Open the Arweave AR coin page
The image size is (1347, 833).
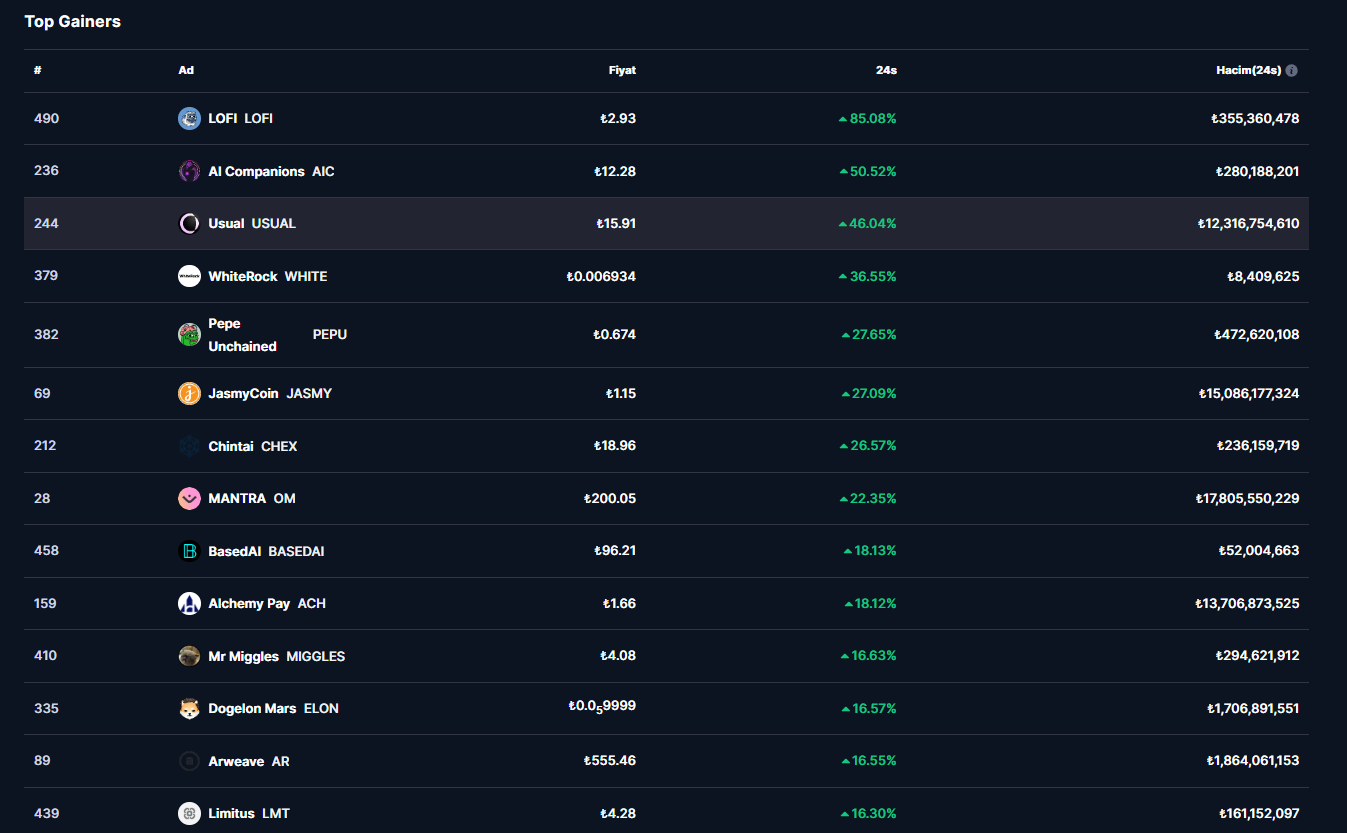point(248,761)
